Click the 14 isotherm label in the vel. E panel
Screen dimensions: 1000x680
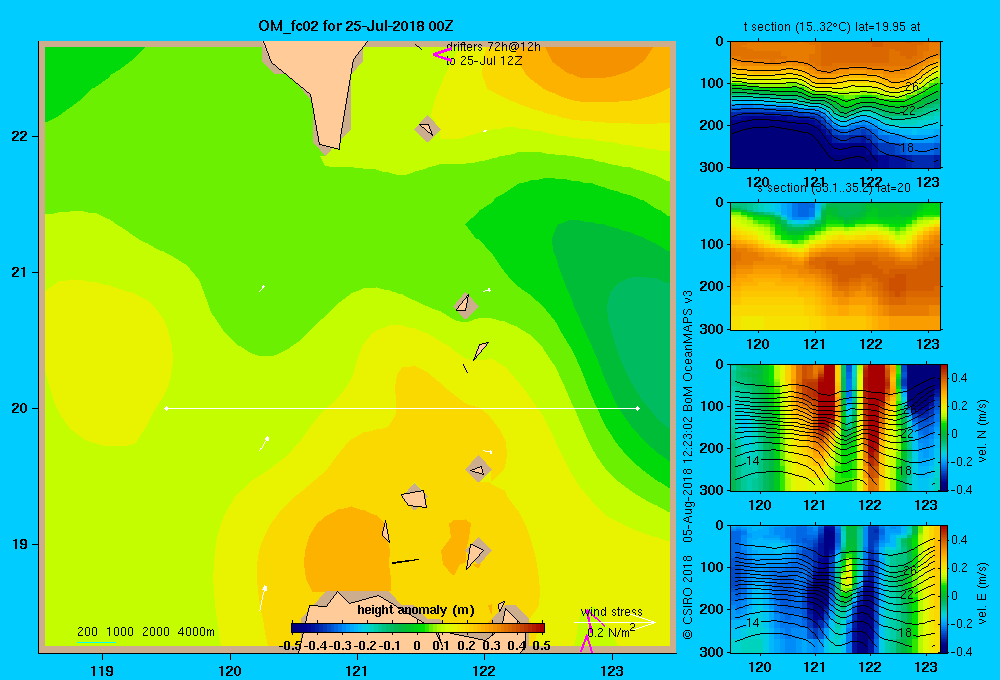pyautogui.click(x=753, y=622)
